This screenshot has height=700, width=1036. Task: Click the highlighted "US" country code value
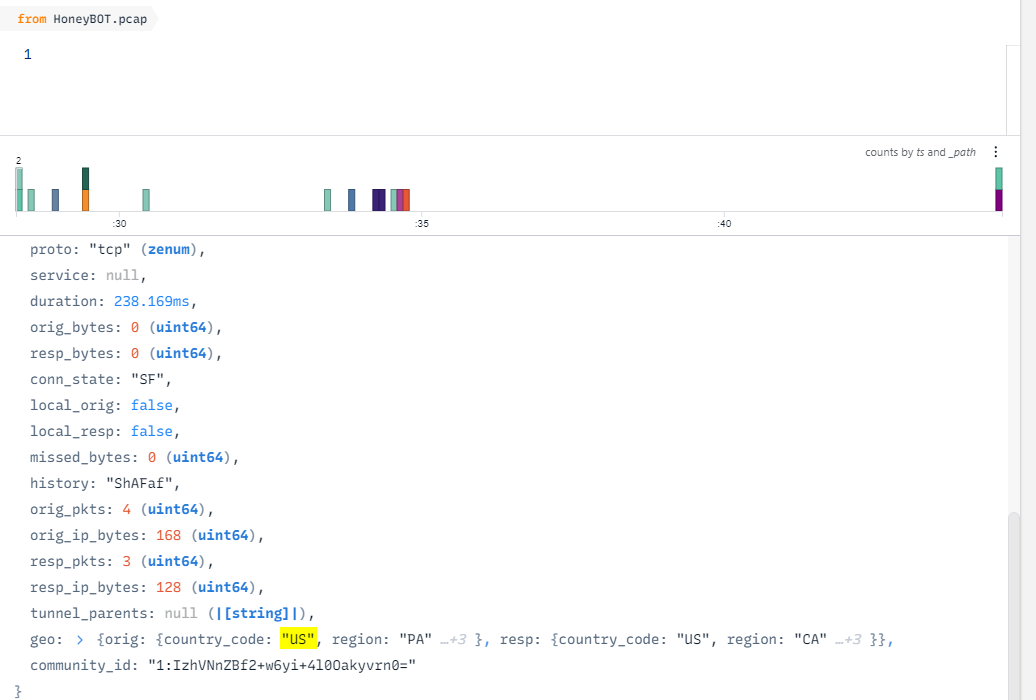coord(297,639)
